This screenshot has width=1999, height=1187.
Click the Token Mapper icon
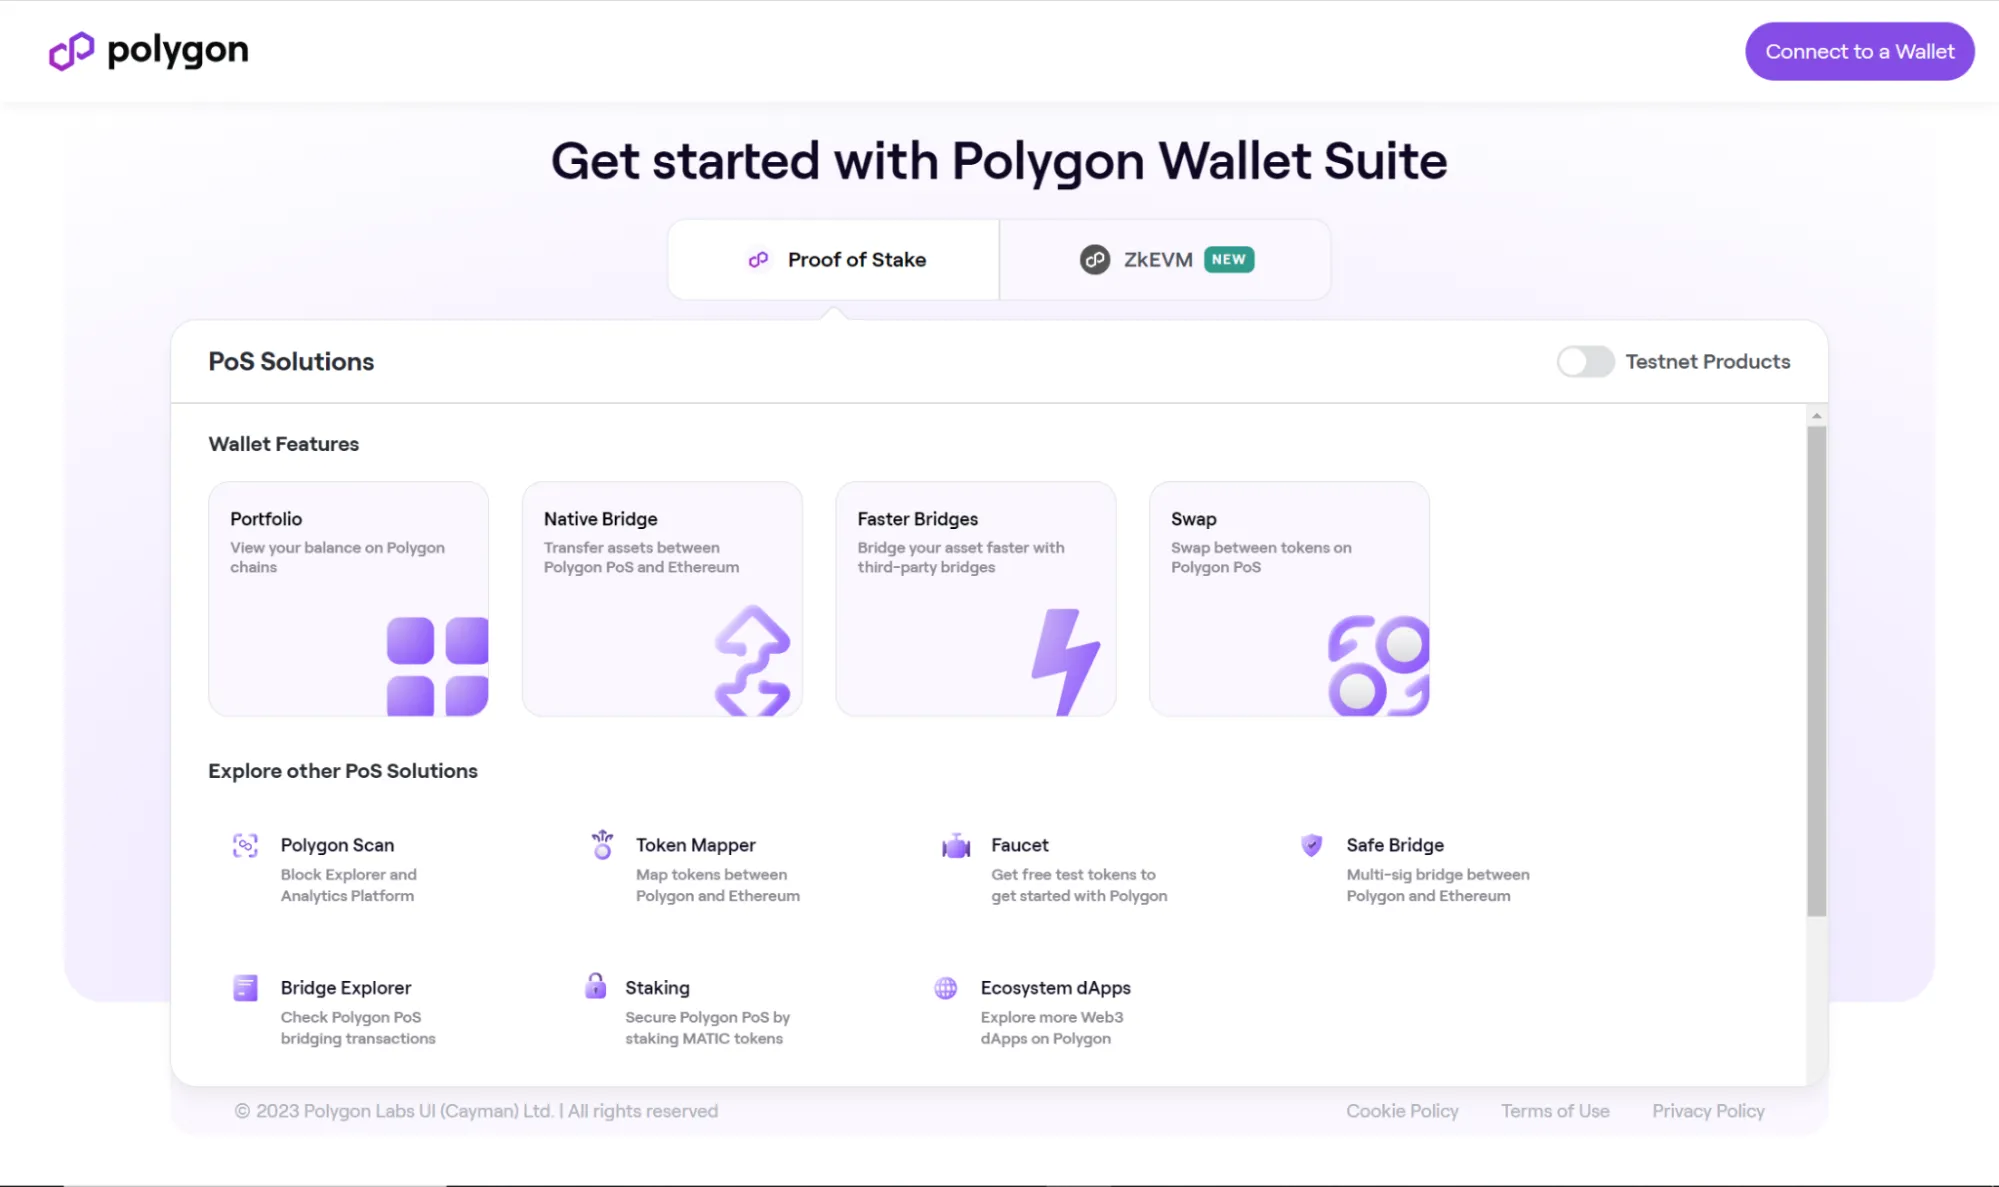[602, 845]
